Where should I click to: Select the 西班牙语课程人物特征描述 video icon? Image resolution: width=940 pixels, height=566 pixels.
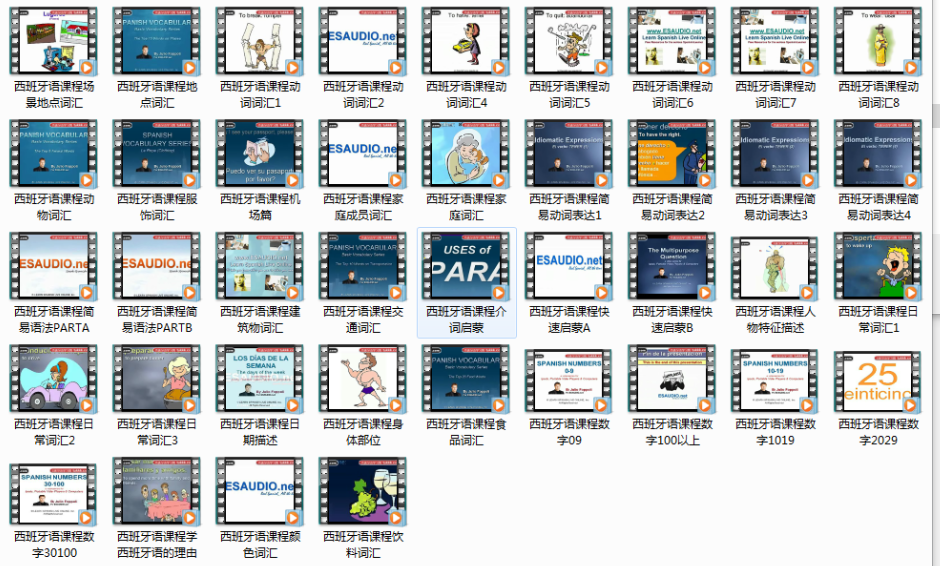[x=774, y=266]
